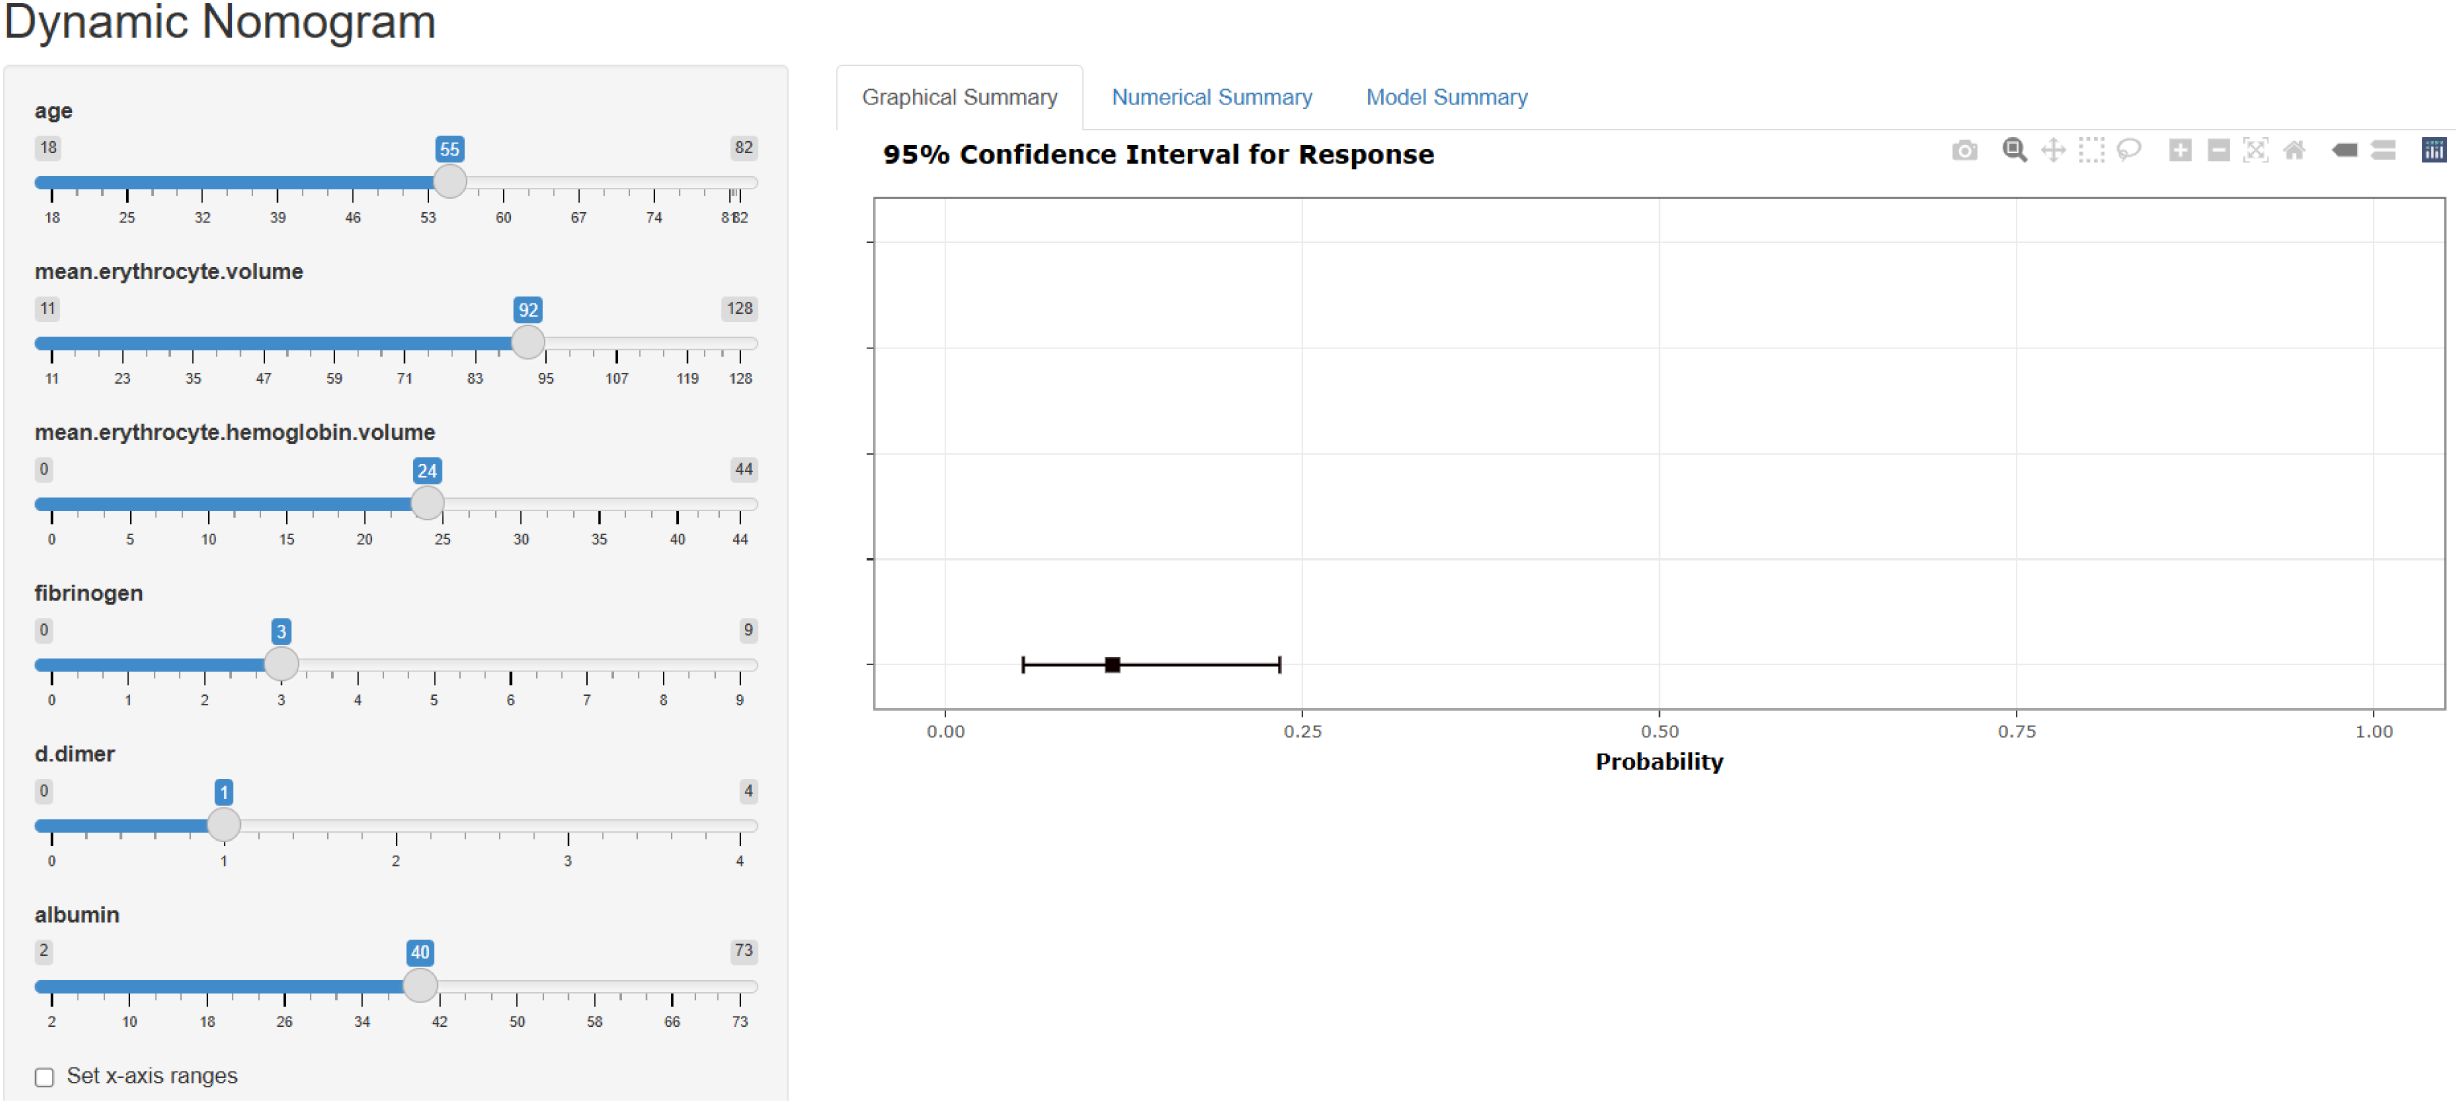Click the albumin track at tick 58

point(595,987)
